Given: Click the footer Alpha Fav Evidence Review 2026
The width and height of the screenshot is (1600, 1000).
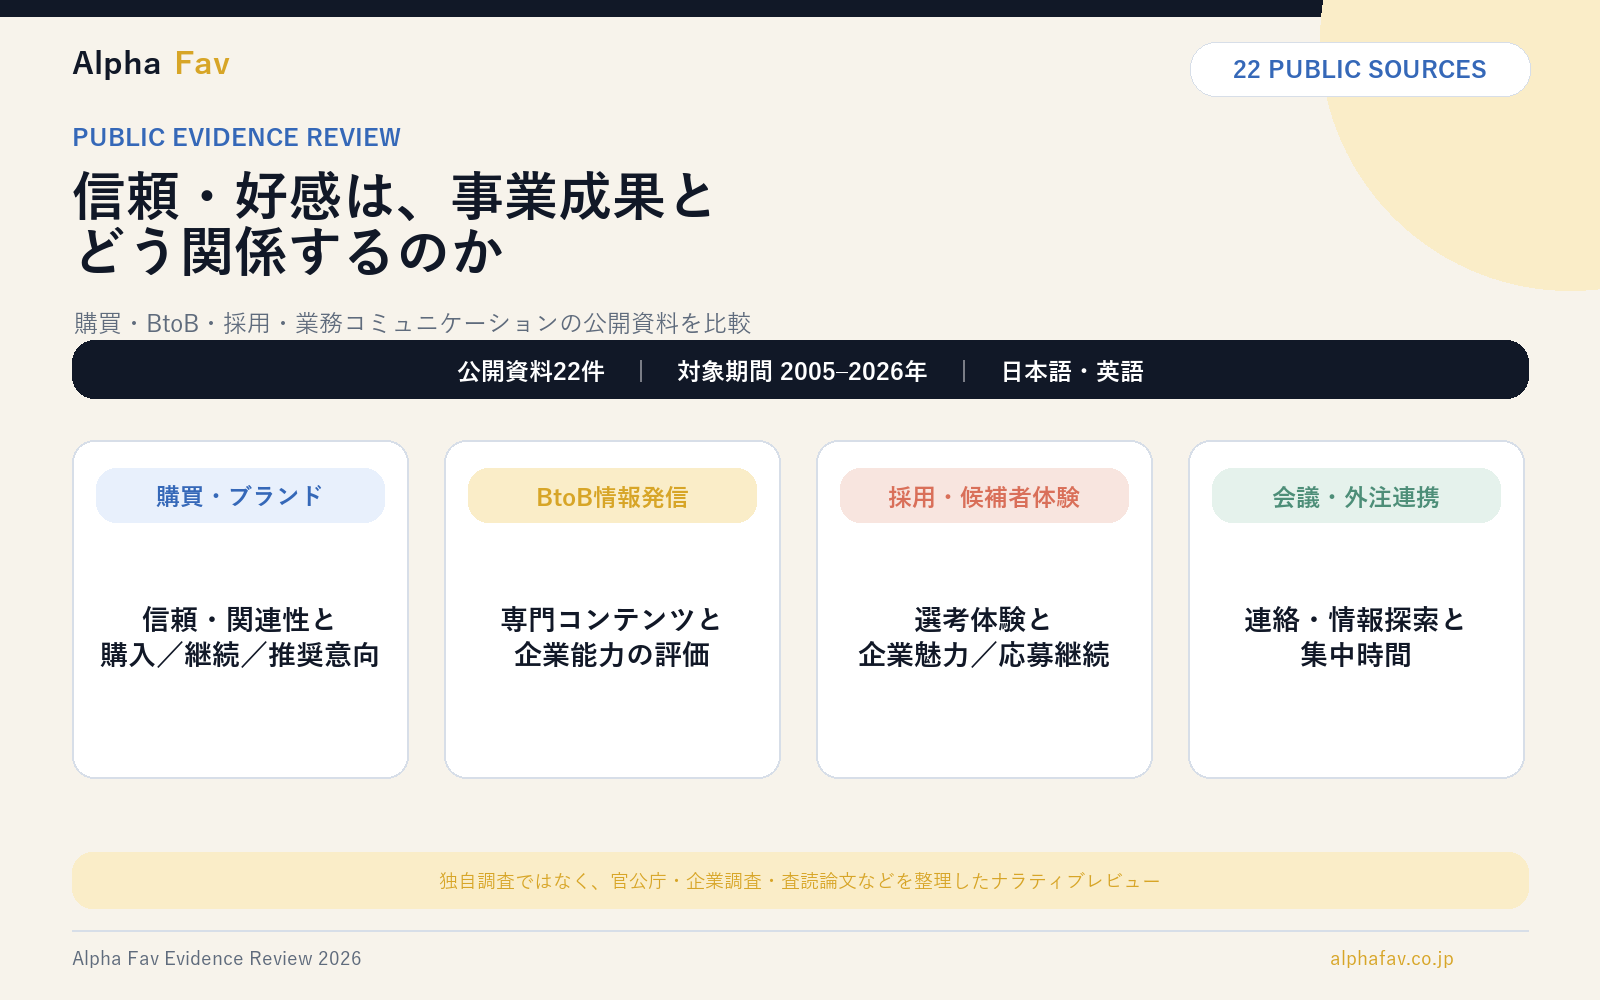Looking at the screenshot, I should coord(217,958).
